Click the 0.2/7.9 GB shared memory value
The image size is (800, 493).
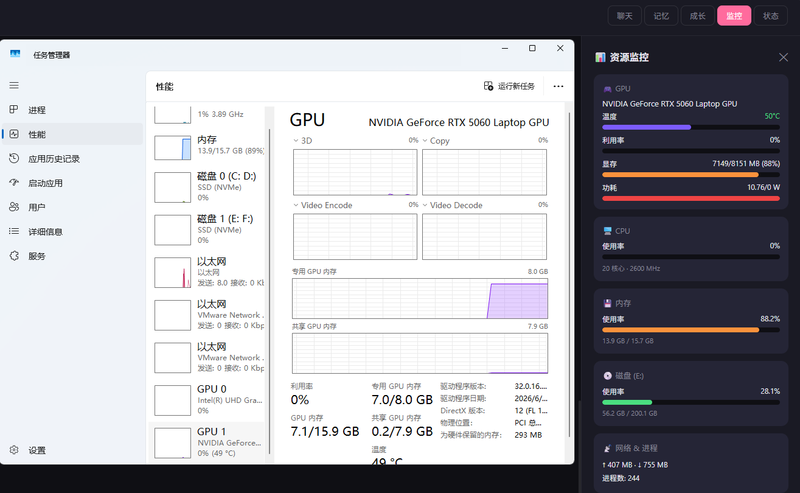pyautogui.click(x=402, y=432)
